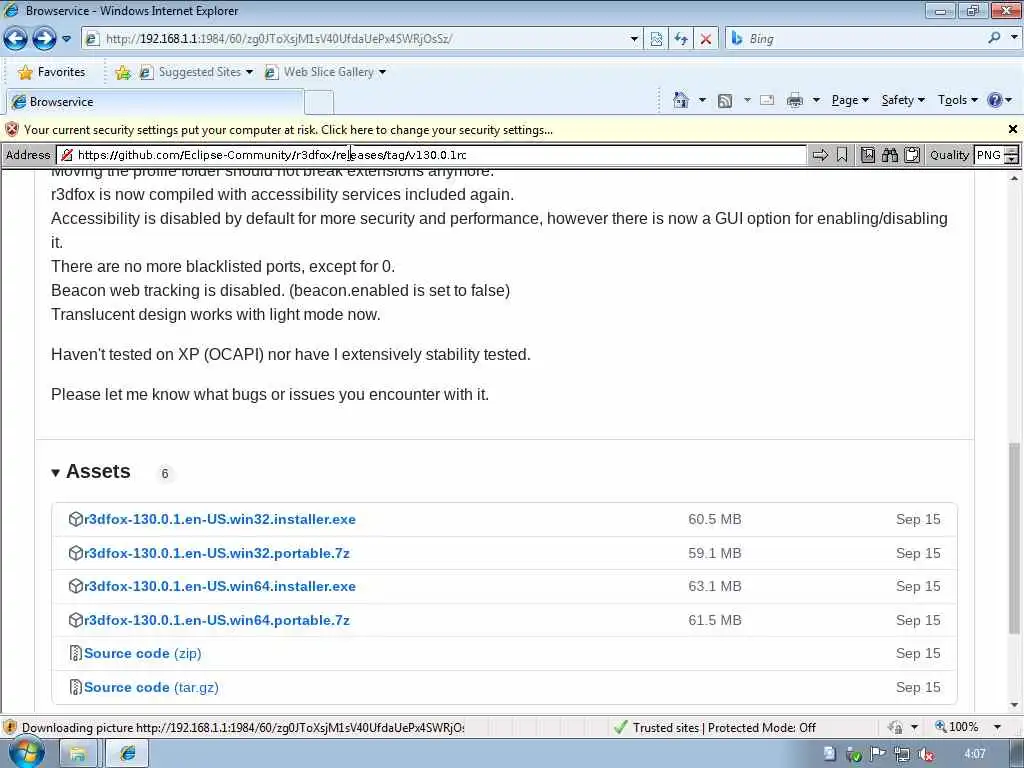
Task: Click the Action Center flag icon
Action: click(x=878, y=754)
